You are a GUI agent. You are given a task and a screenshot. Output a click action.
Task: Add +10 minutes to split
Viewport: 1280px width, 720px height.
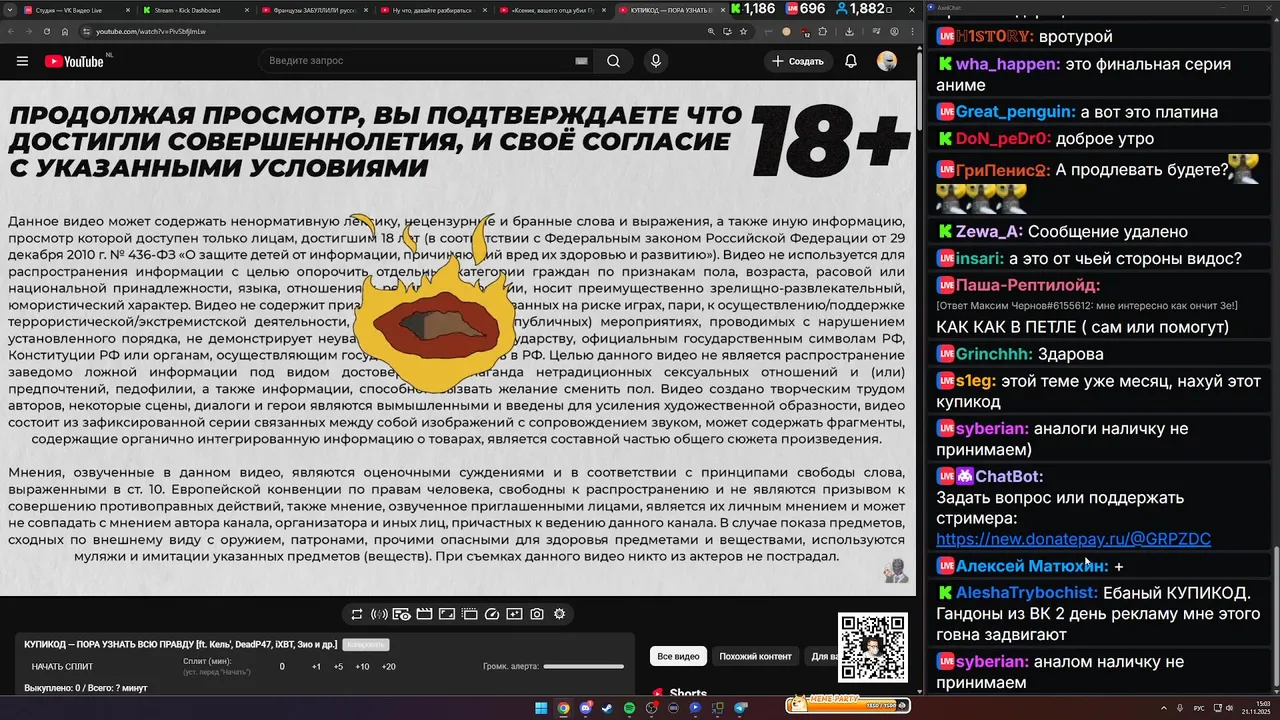click(362, 666)
